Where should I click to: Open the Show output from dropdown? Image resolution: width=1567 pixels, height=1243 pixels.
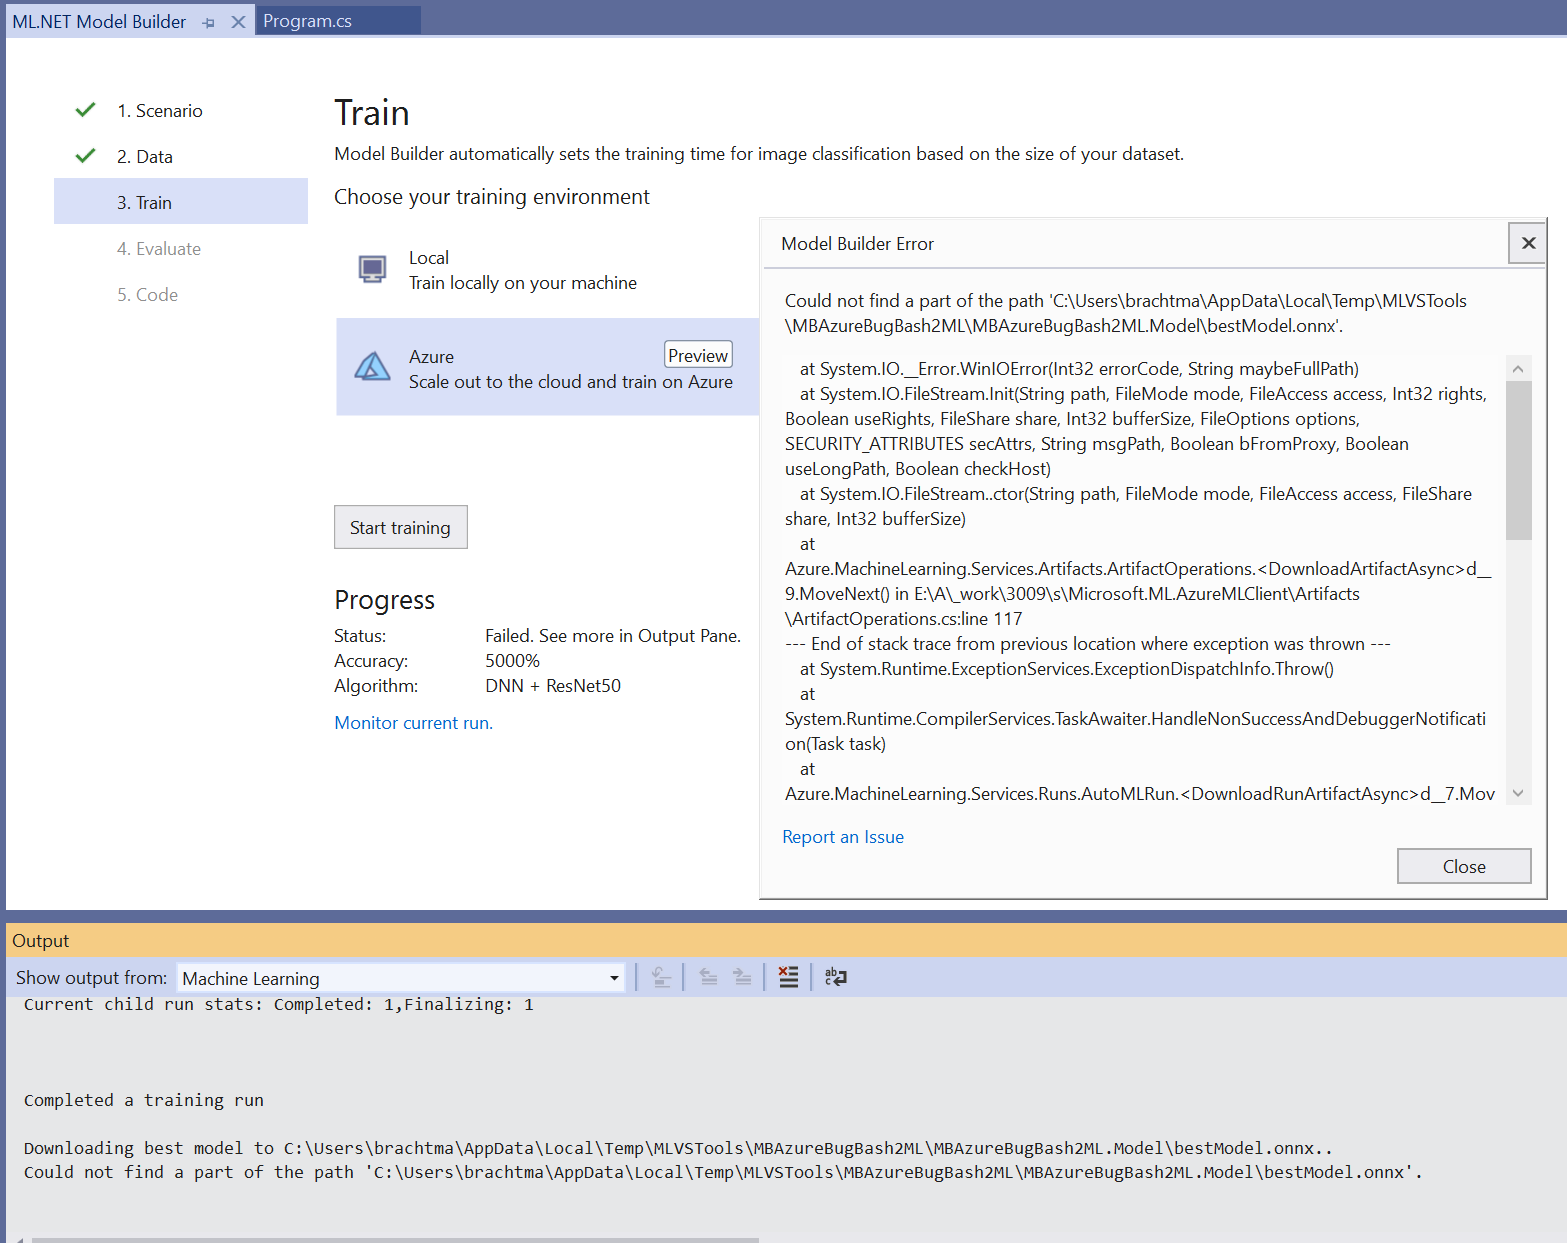401,978
